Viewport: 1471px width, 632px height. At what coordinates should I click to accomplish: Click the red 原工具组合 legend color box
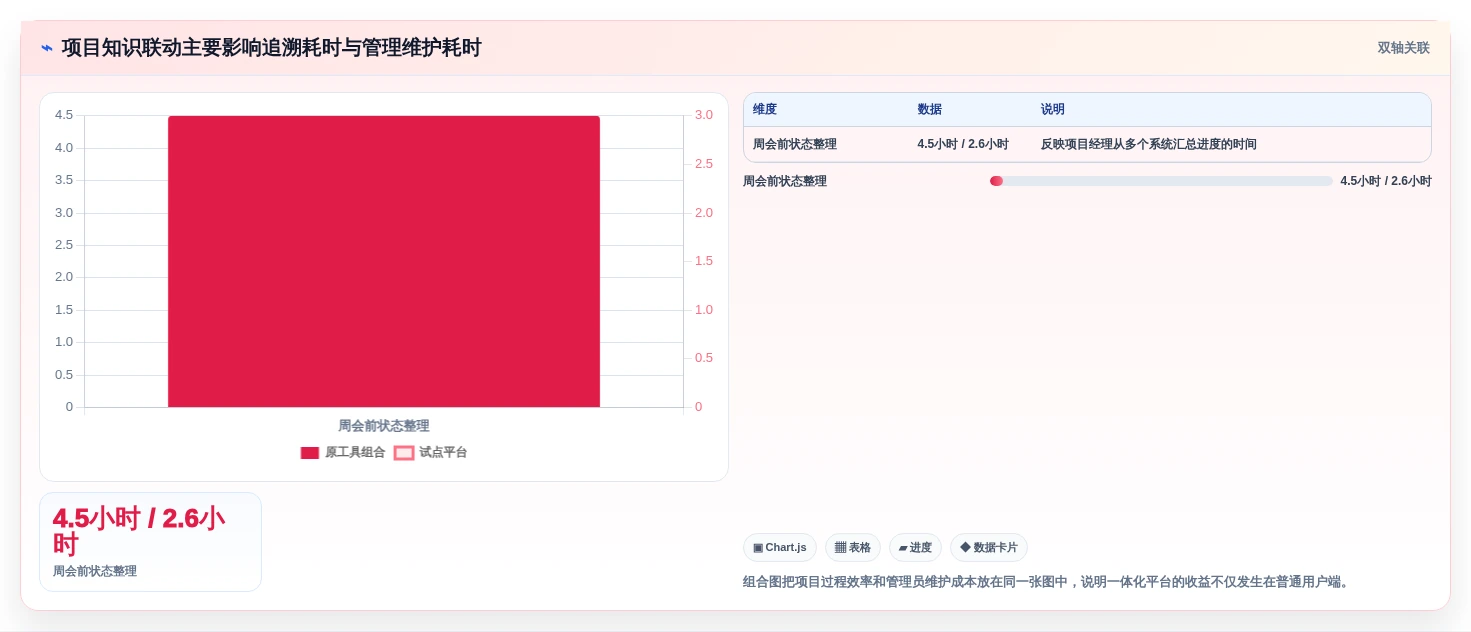[310, 453]
